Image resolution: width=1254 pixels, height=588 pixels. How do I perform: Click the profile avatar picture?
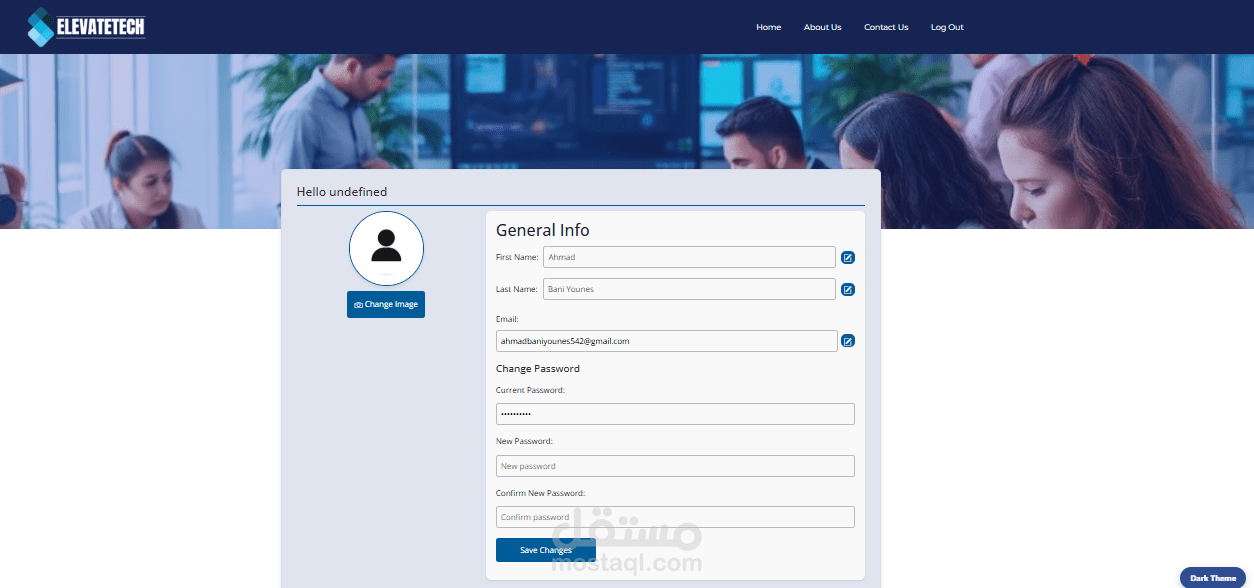[386, 248]
